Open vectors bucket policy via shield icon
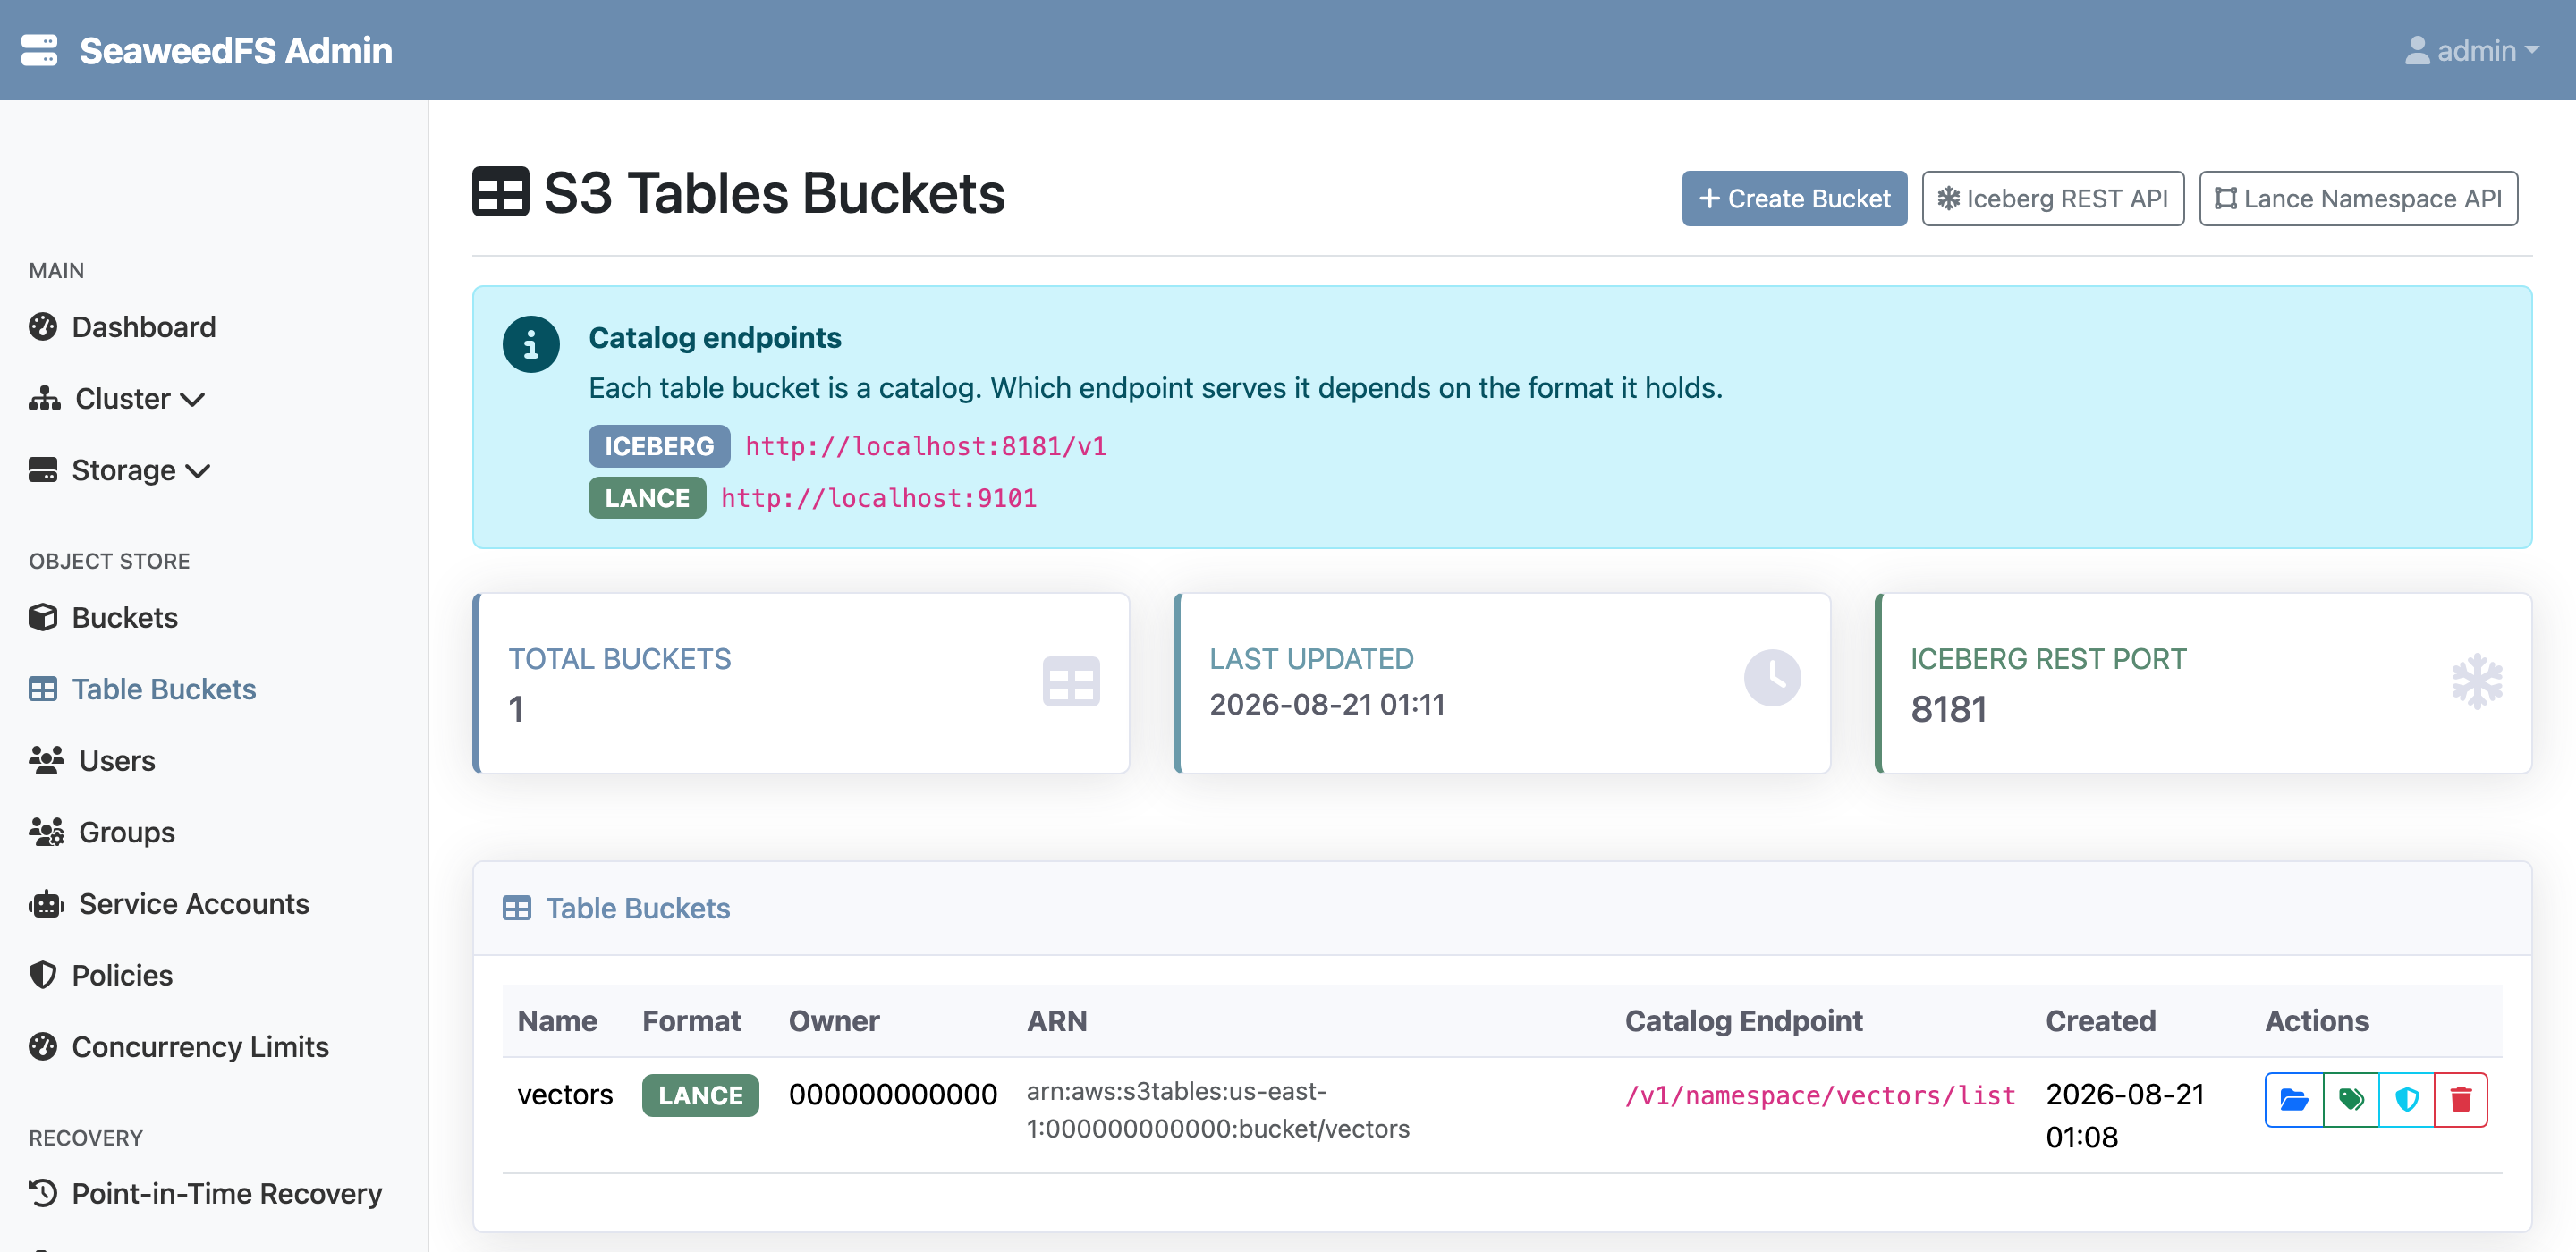This screenshot has height=1252, width=2576. click(2406, 1100)
